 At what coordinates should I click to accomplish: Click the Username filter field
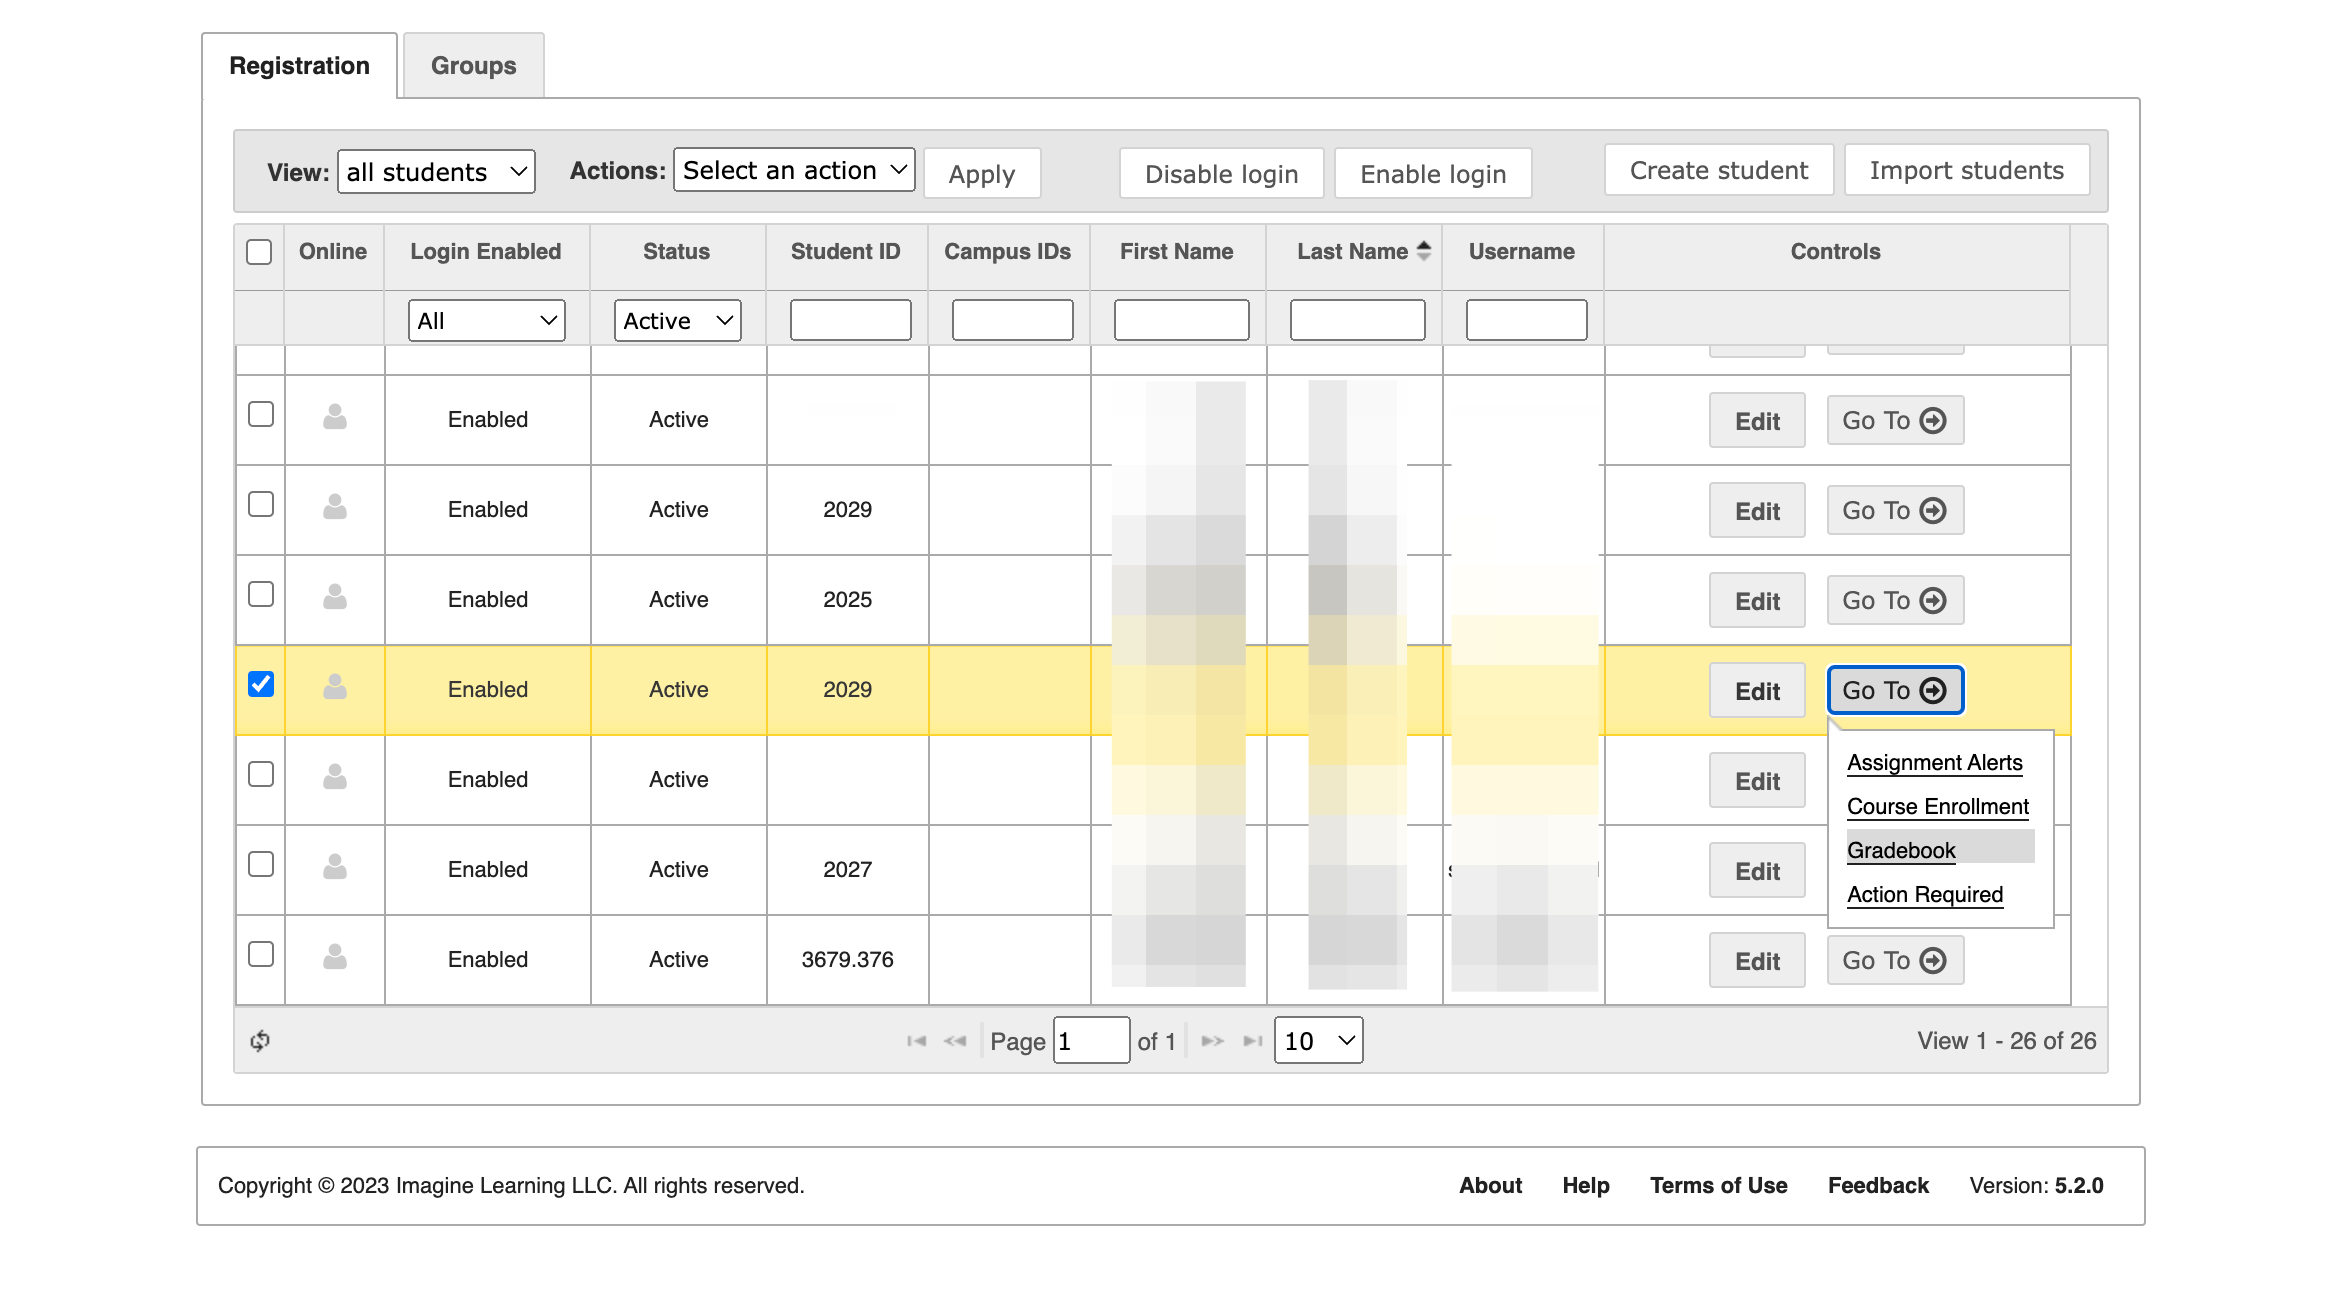tap(1526, 320)
